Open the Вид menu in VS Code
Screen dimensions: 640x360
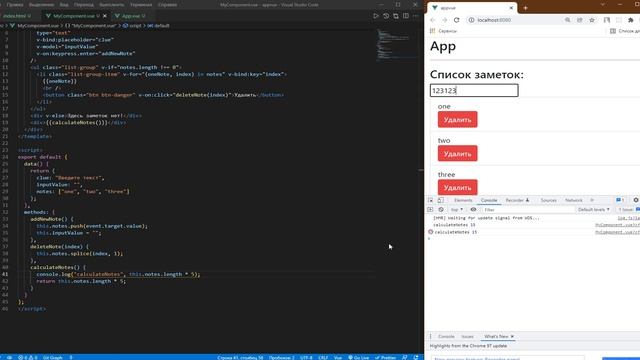click(x=64, y=5)
